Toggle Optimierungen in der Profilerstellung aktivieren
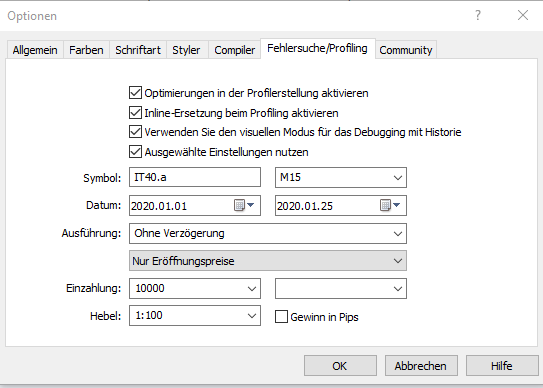Viewport: 543px width, 388px height. [x=135, y=93]
